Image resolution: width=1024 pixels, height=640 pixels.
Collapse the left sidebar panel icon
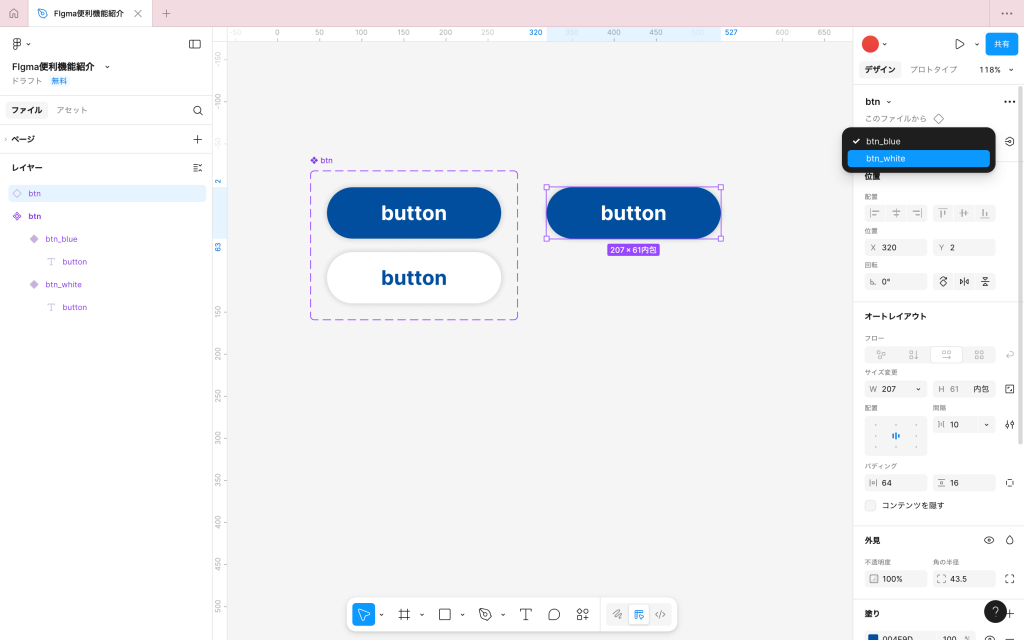tap(195, 44)
